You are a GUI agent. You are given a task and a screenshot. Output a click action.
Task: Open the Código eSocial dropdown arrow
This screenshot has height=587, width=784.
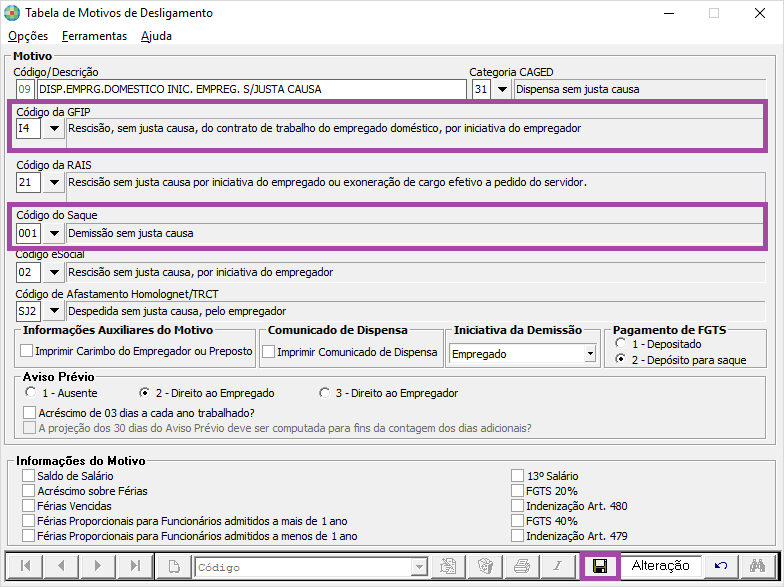pyautogui.click(x=54, y=272)
